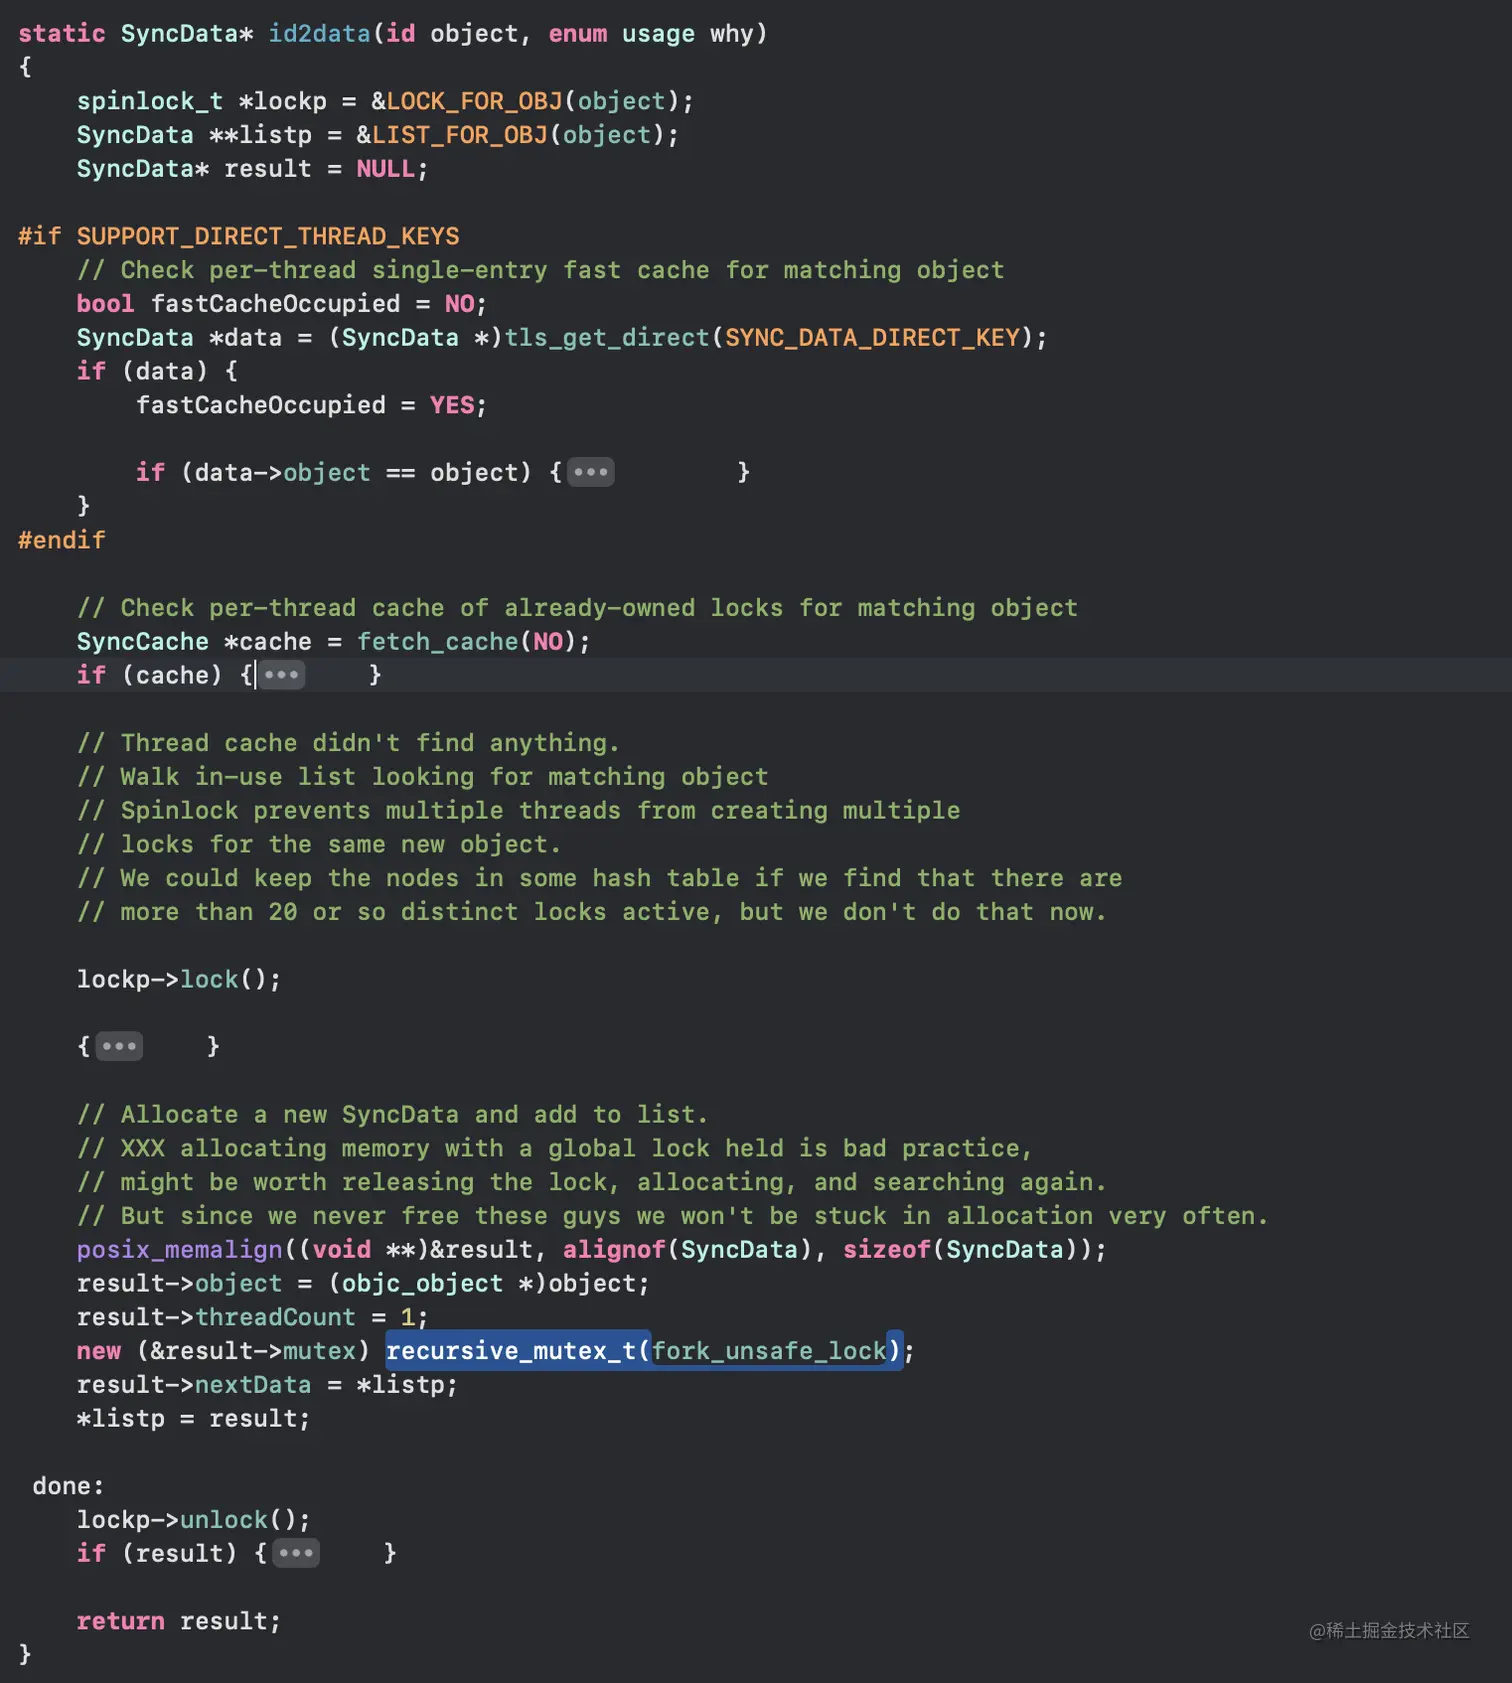Click fastCacheOccupied = YES assignment
This screenshot has height=1683, width=1512.
point(311,405)
